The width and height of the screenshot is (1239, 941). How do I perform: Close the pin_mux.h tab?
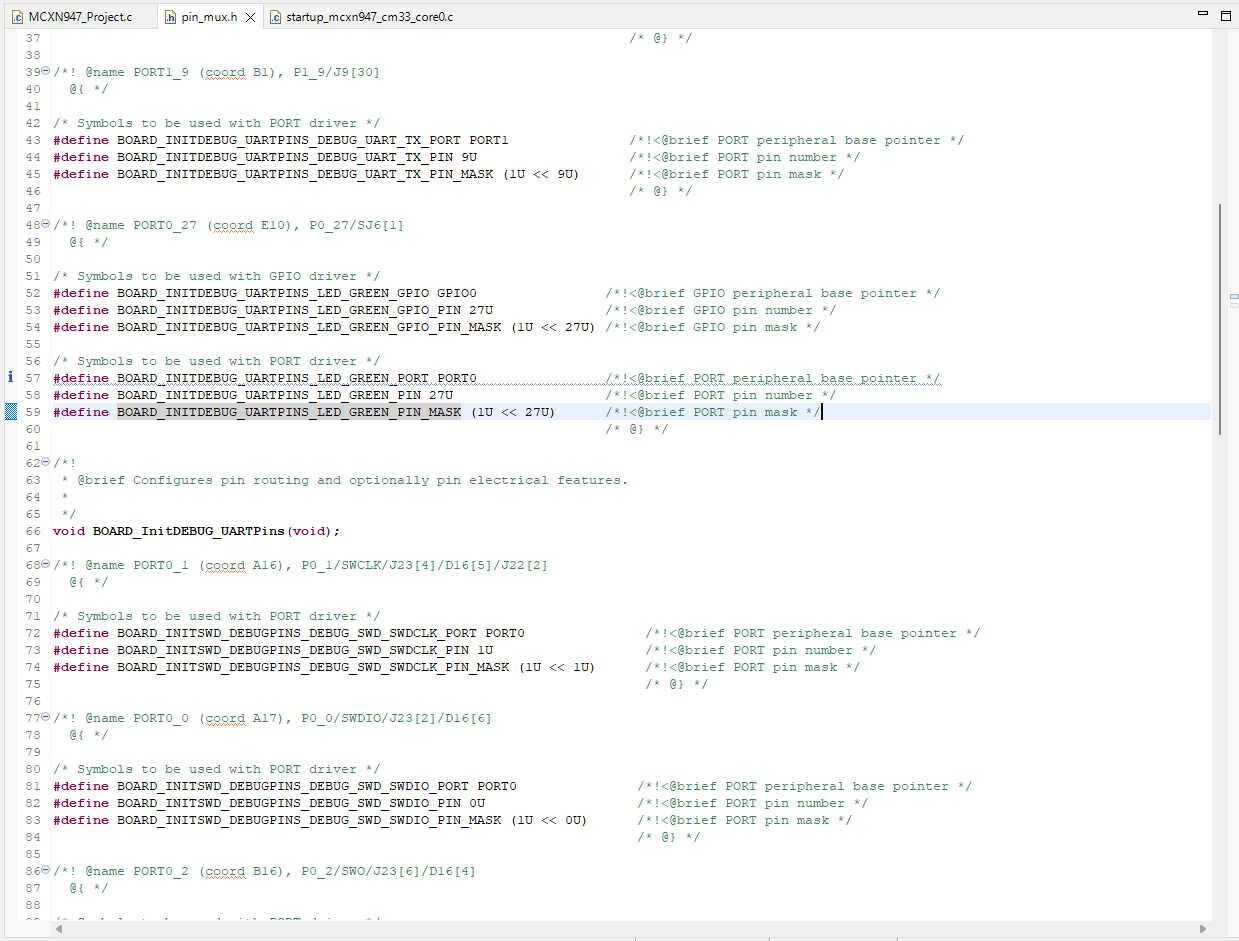tap(251, 16)
